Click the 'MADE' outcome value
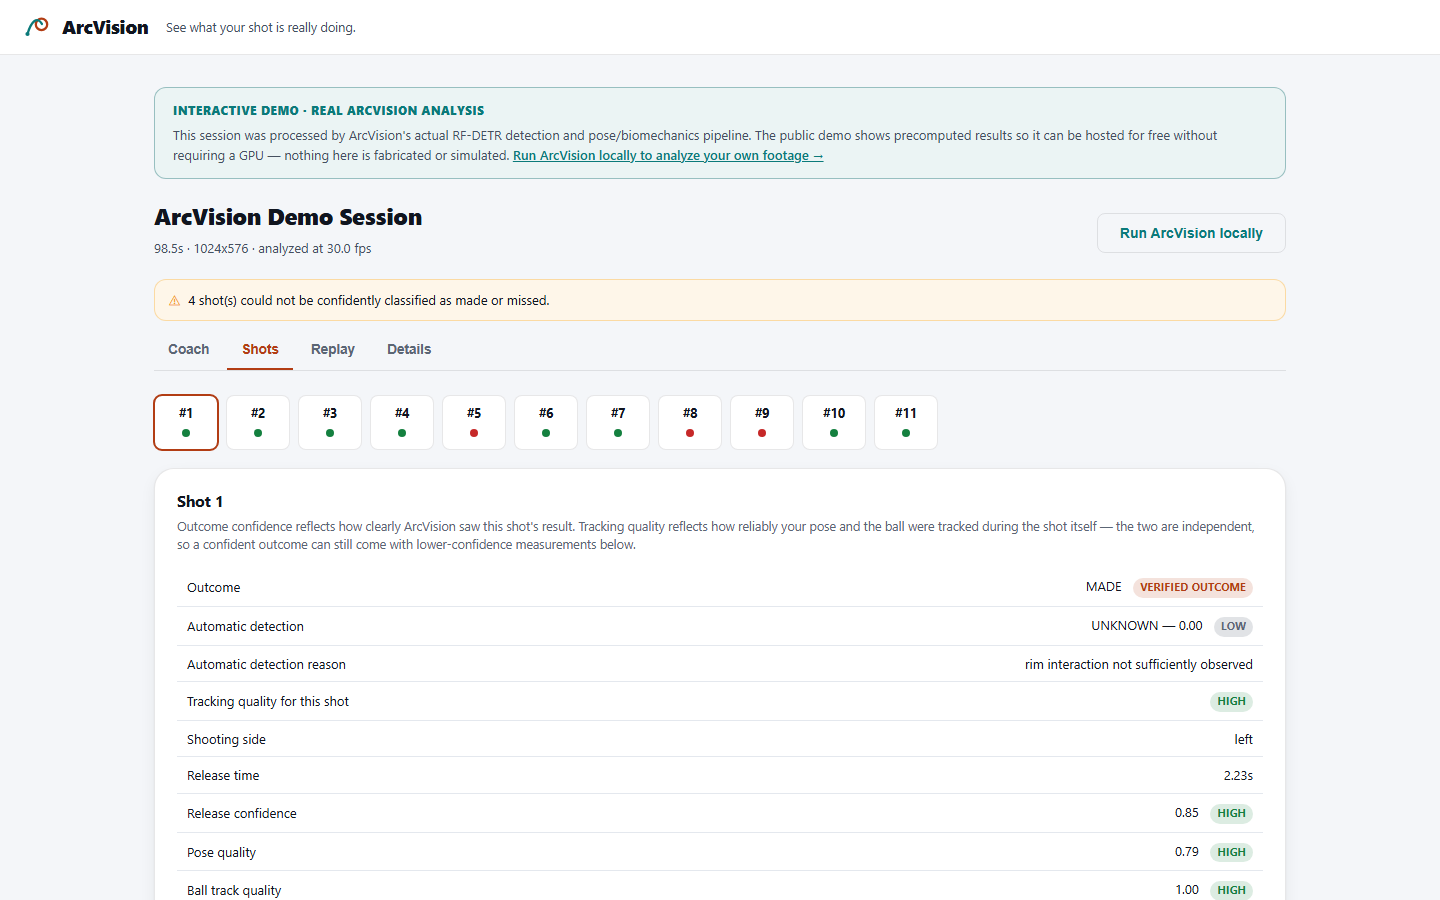The width and height of the screenshot is (1440, 900). [x=1104, y=587]
